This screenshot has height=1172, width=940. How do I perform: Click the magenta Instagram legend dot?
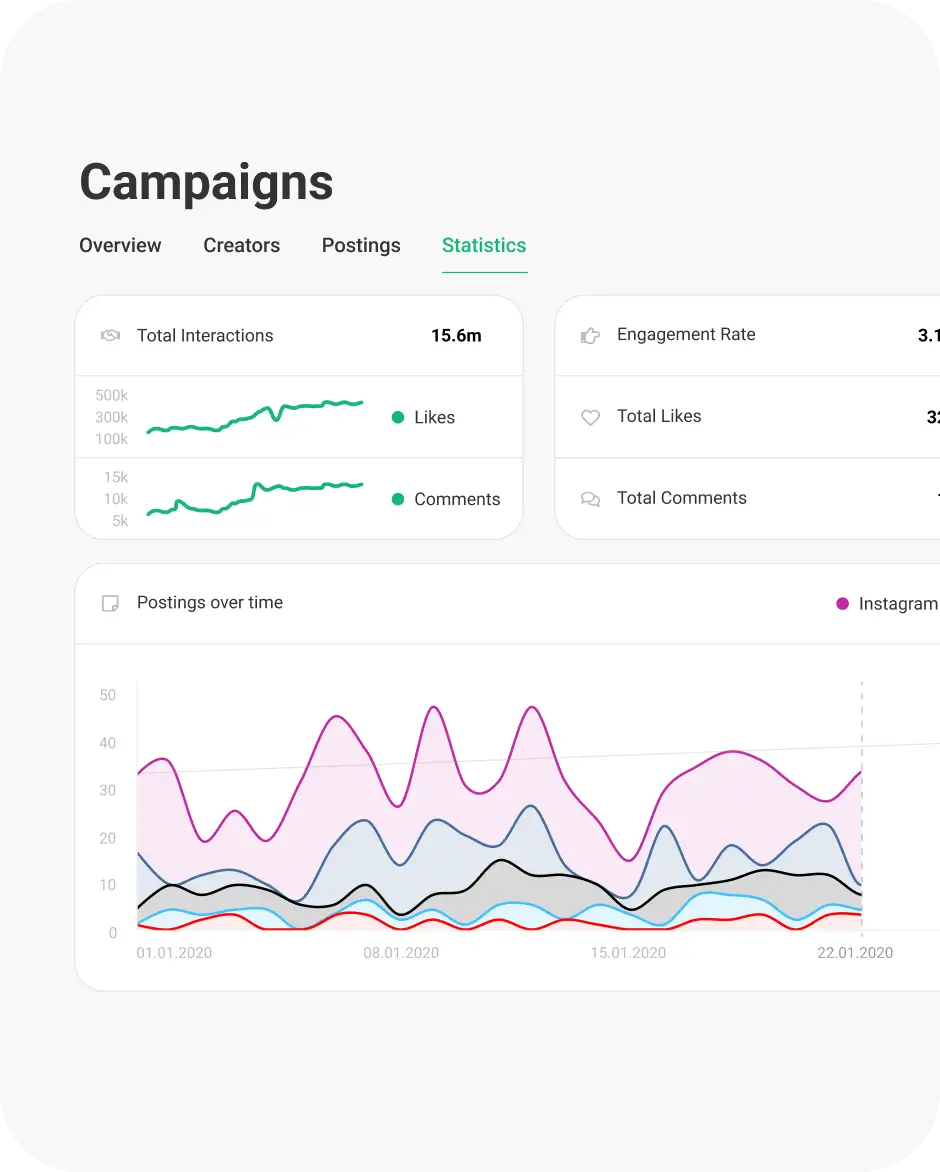click(x=842, y=604)
